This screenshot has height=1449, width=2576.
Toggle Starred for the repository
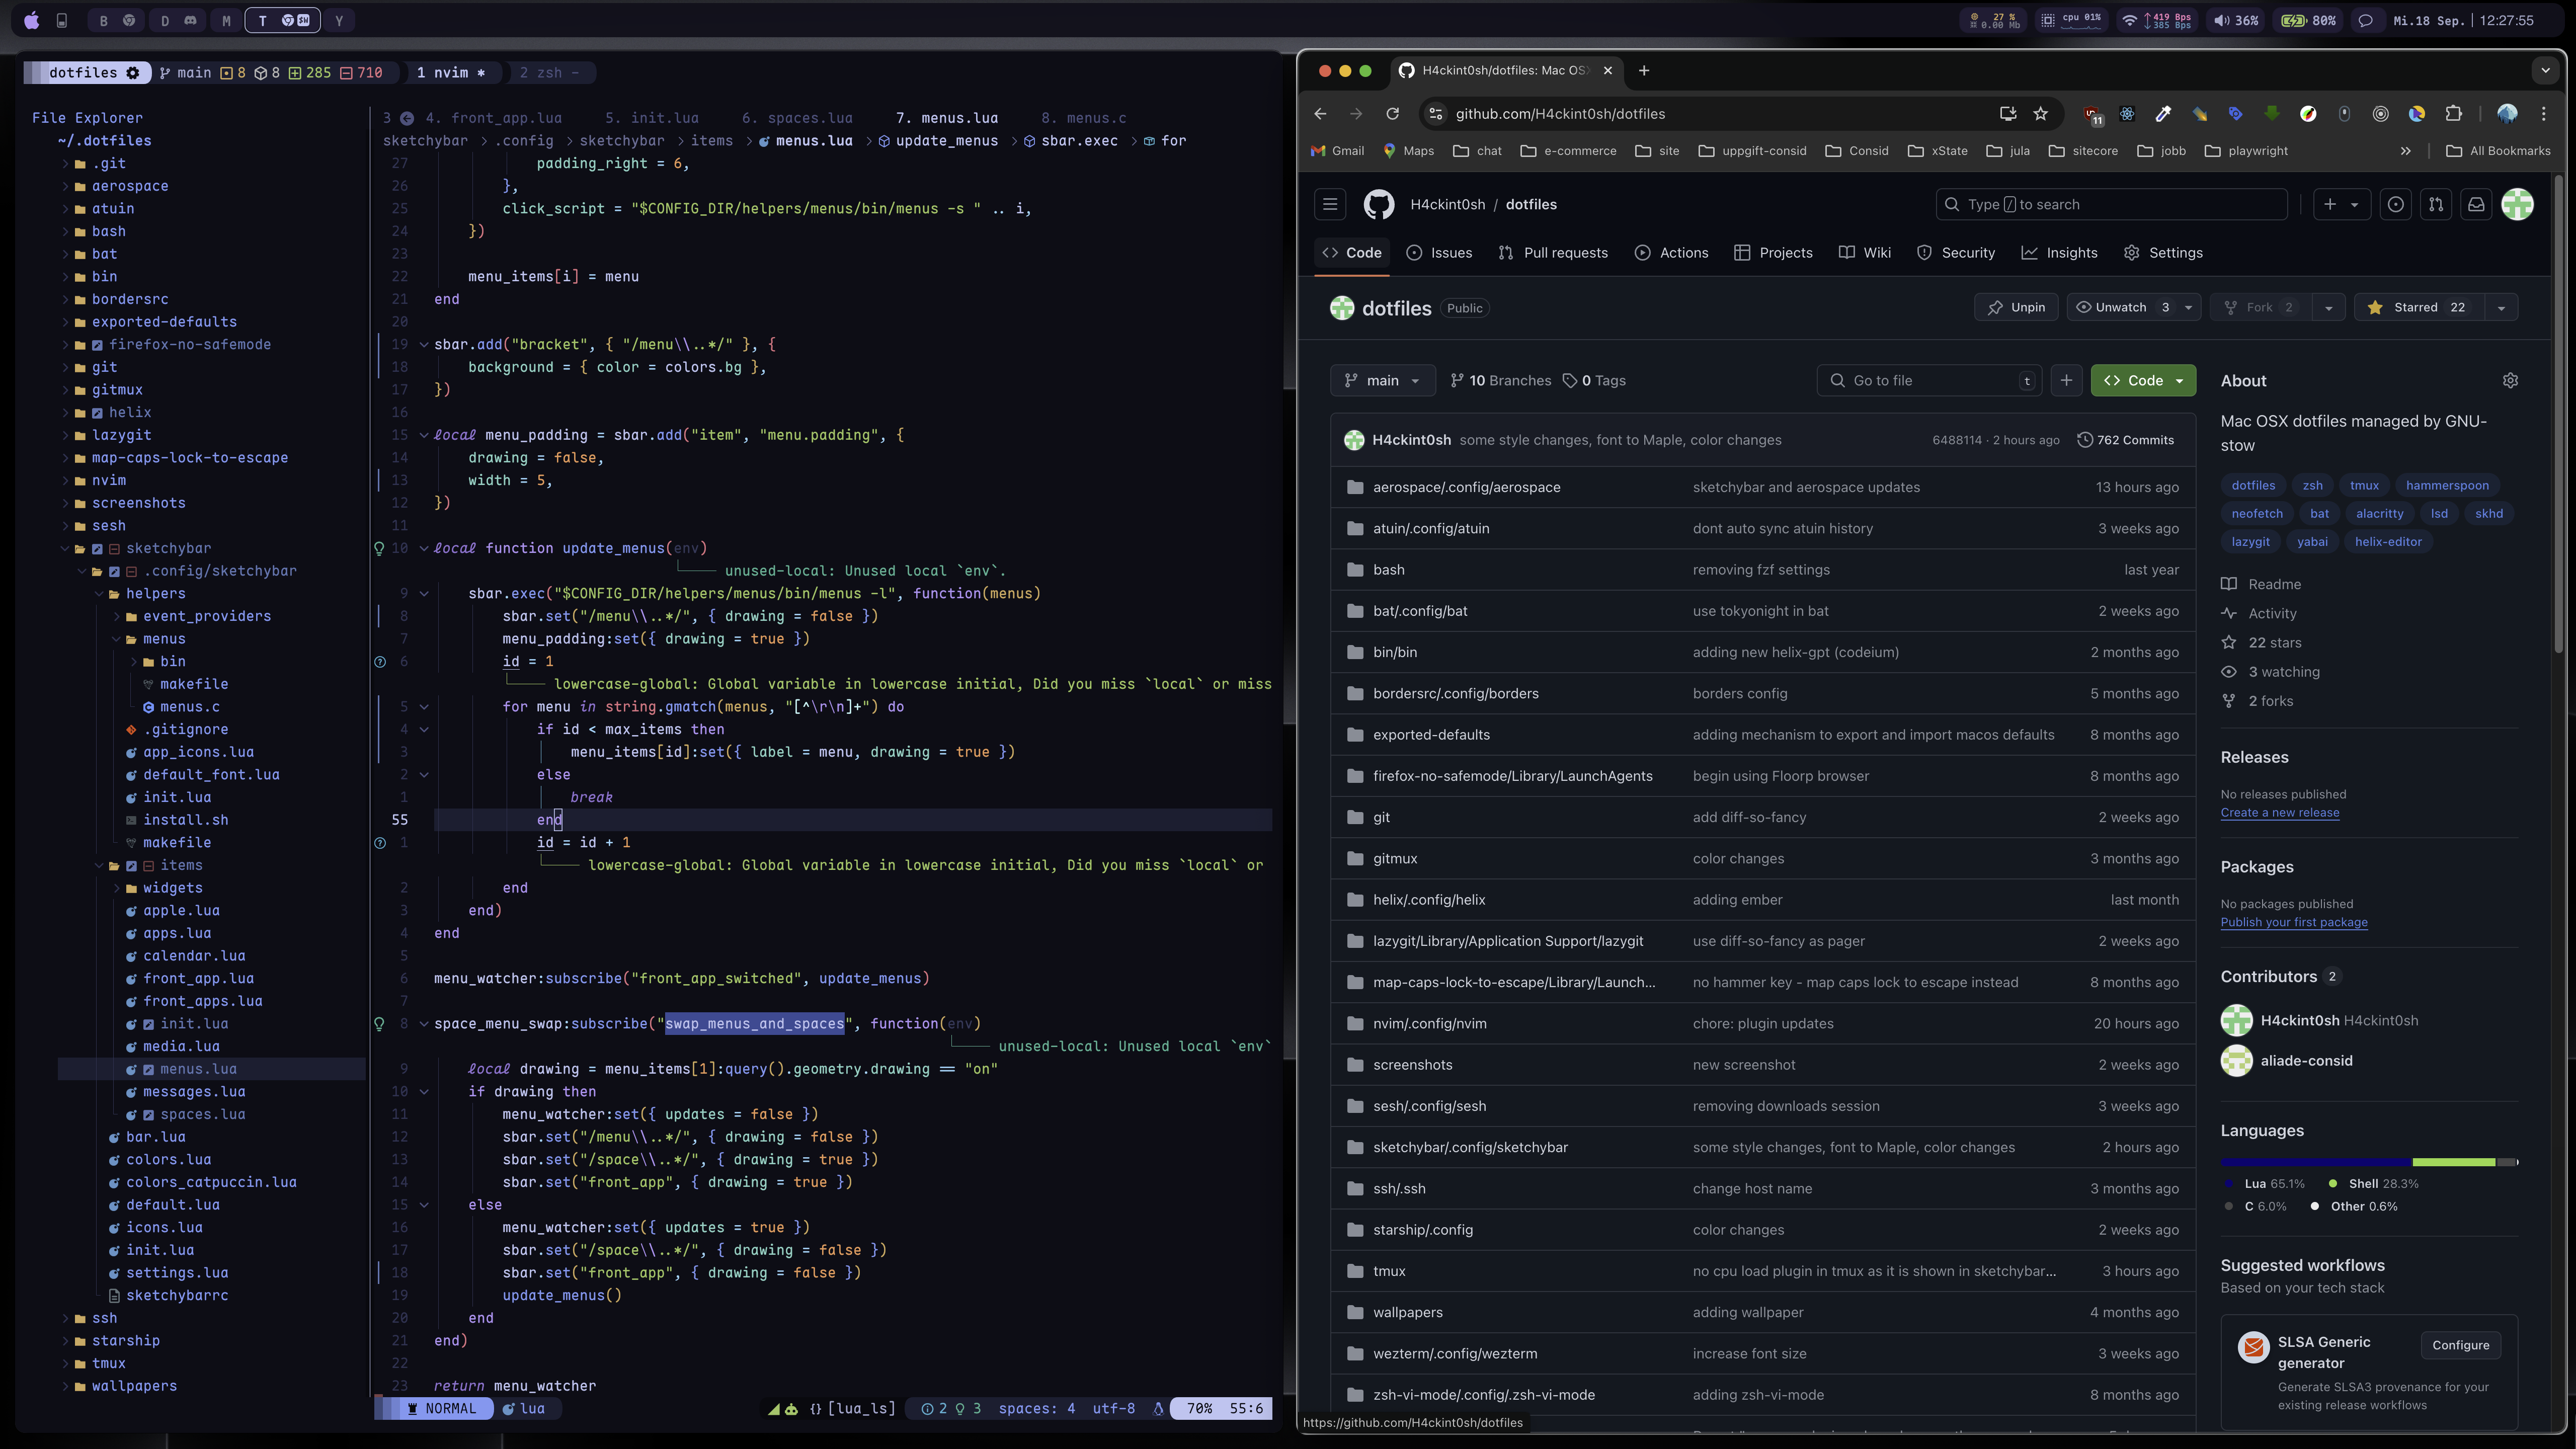coord(2419,307)
